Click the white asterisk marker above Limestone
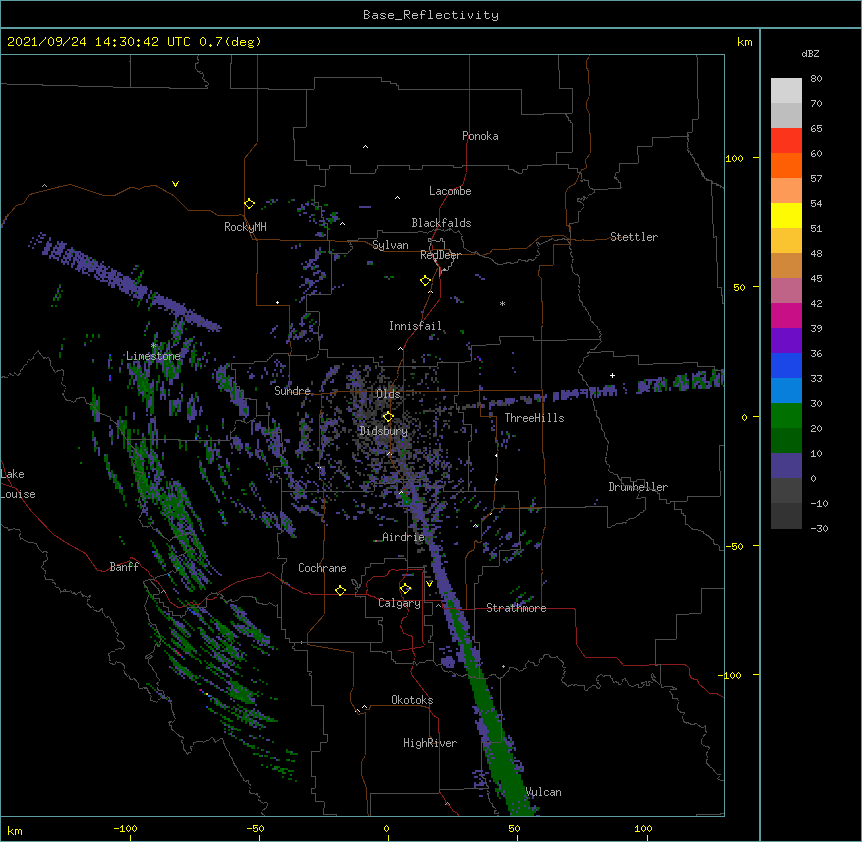The image size is (862, 842). click(153, 346)
